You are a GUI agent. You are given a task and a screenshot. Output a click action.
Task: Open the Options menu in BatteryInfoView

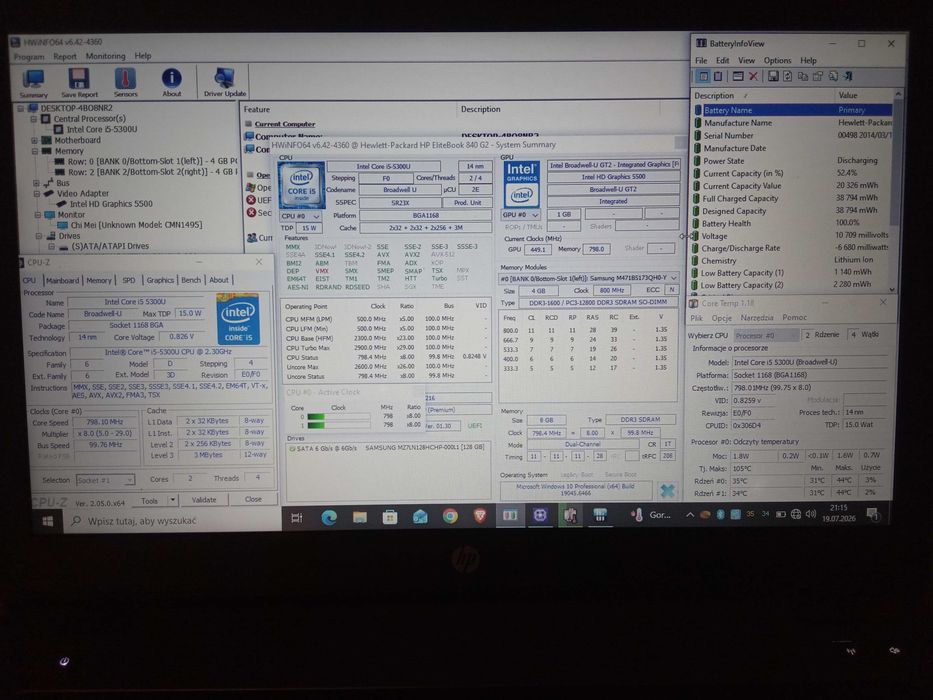pyautogui.click(x=777, y=61)
